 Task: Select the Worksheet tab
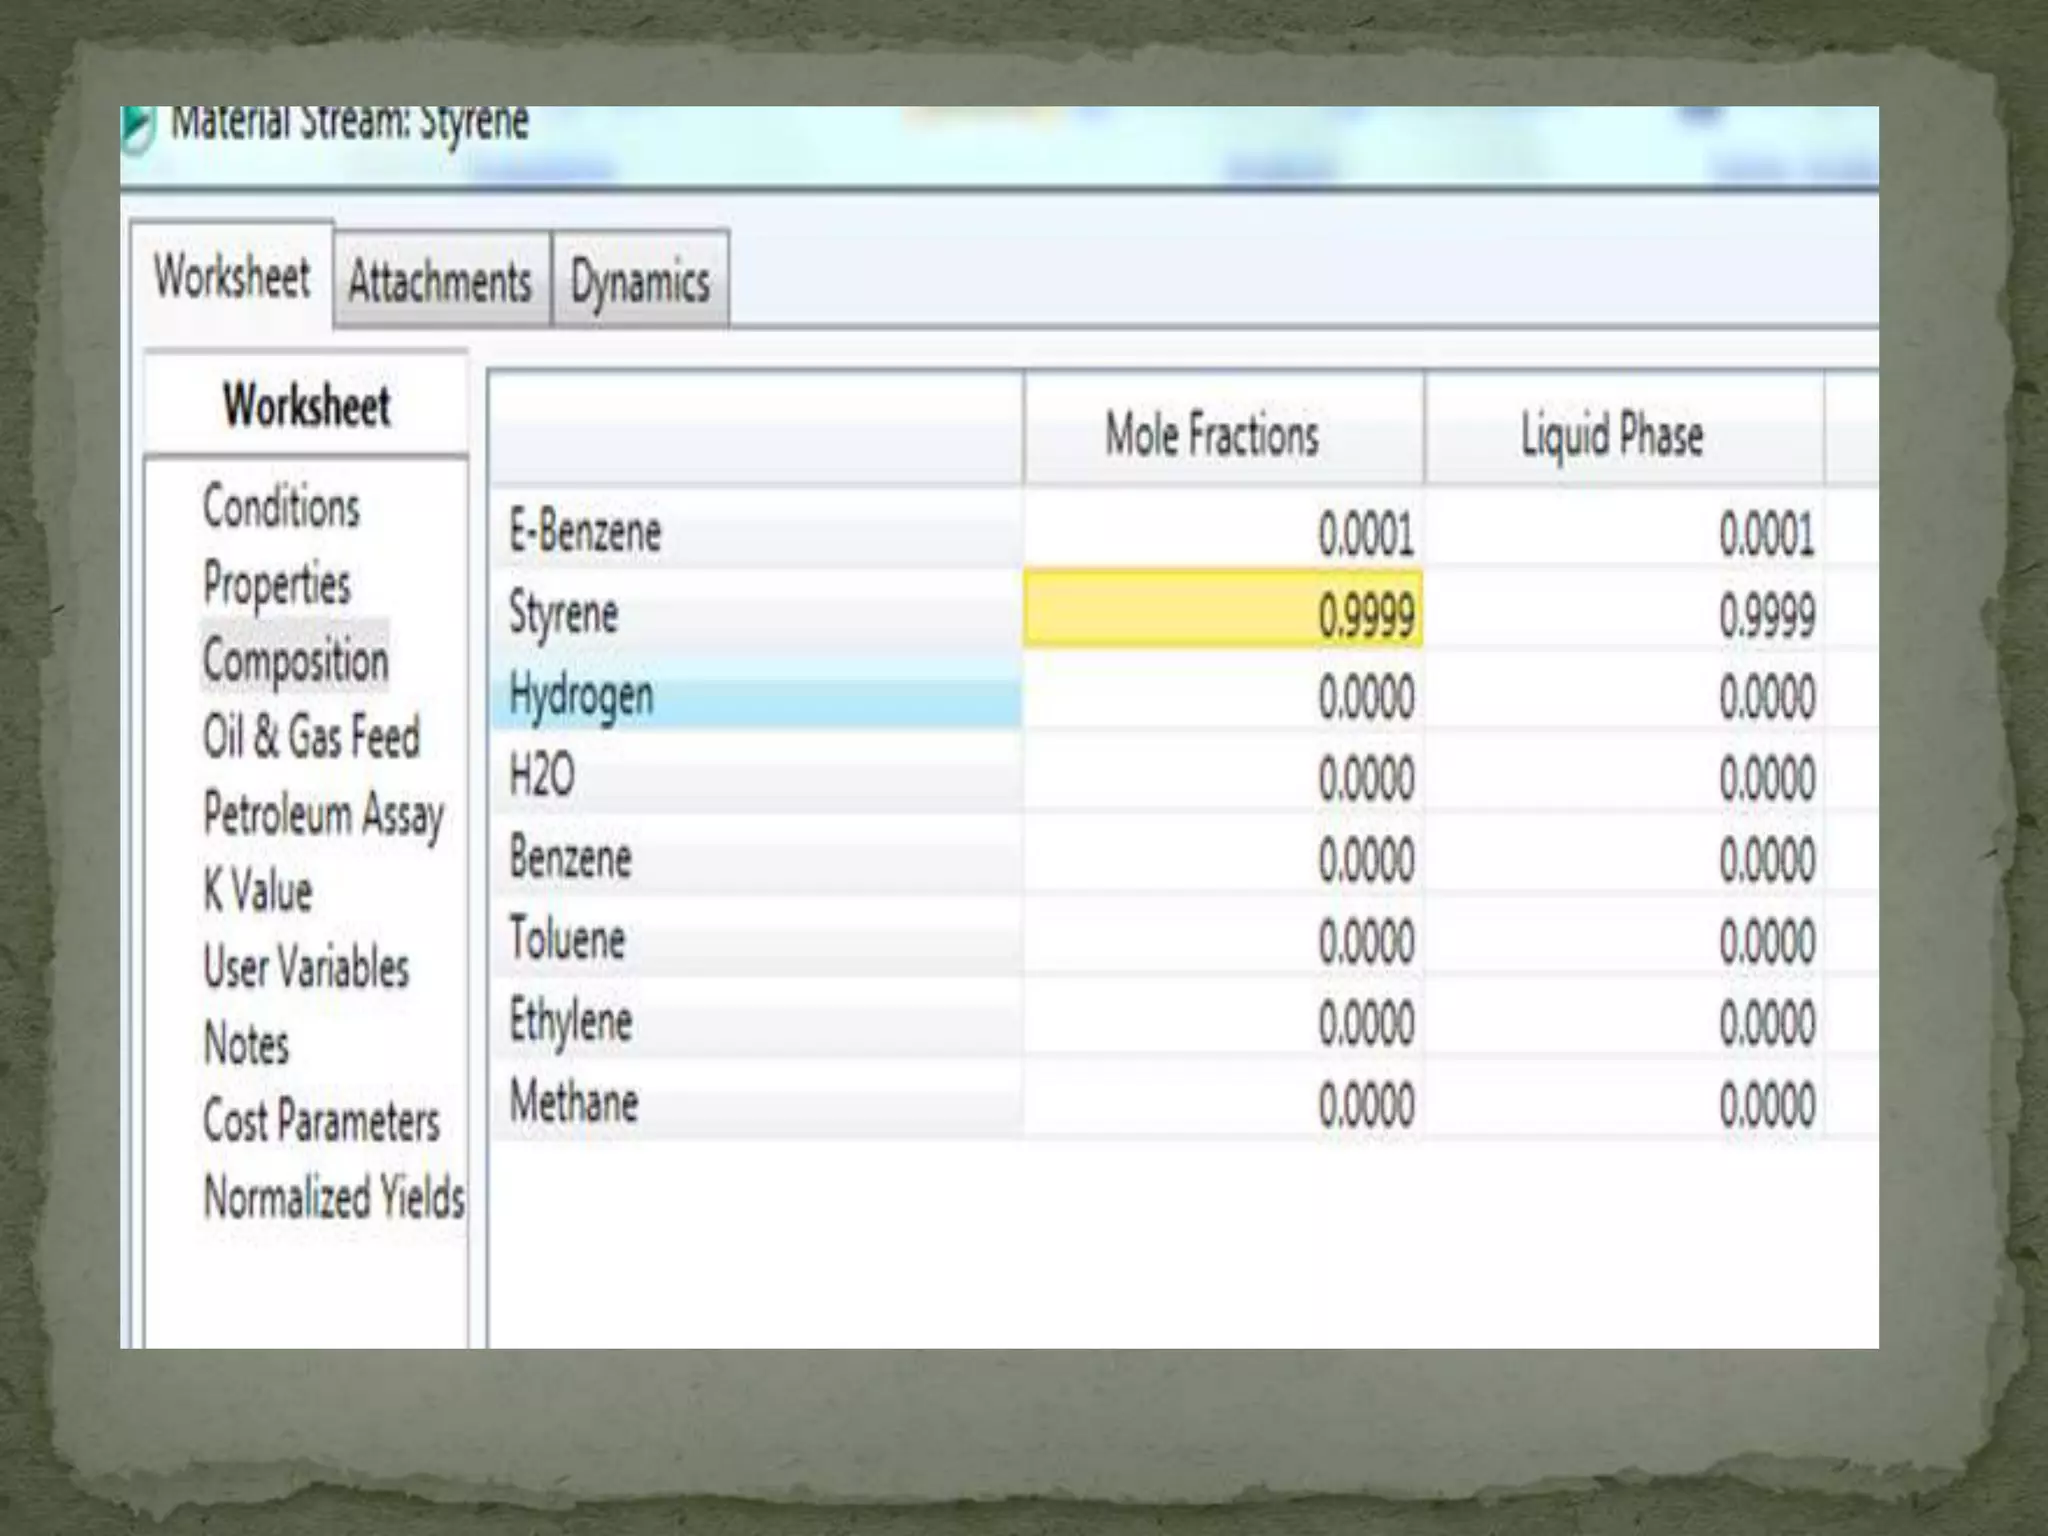232,277
